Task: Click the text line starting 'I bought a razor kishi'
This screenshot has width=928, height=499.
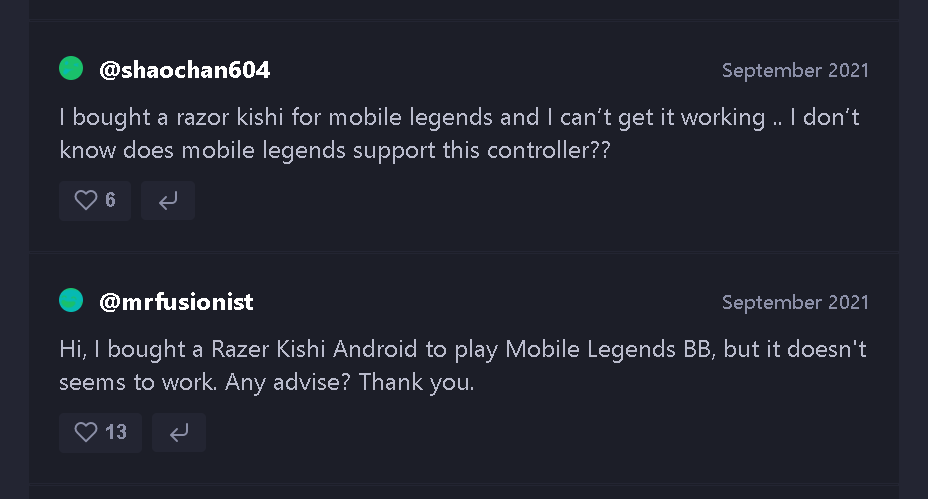Action: [x=459, y=117]
